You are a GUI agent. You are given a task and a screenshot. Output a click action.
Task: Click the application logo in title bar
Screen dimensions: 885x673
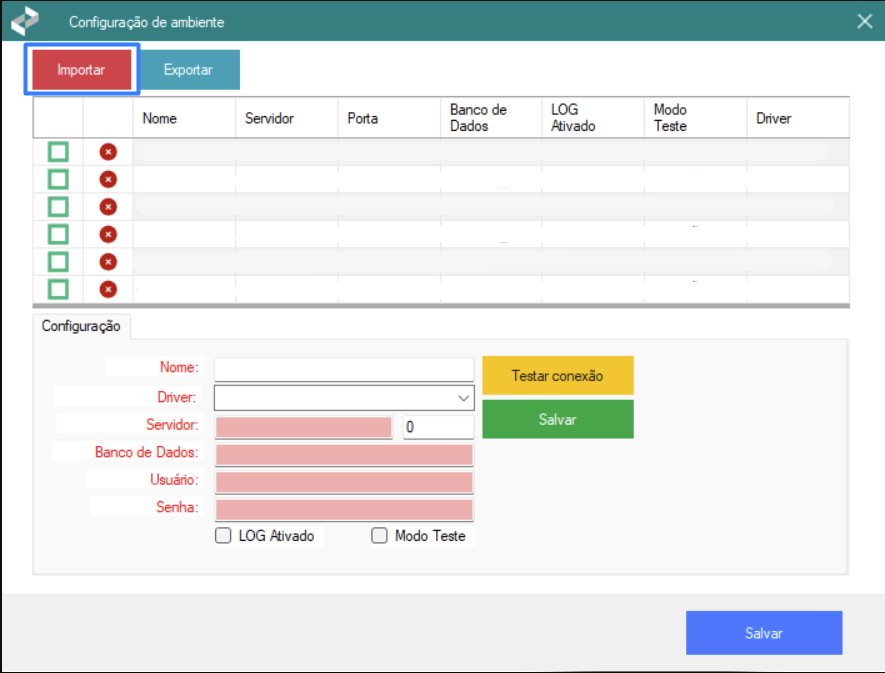25,21
